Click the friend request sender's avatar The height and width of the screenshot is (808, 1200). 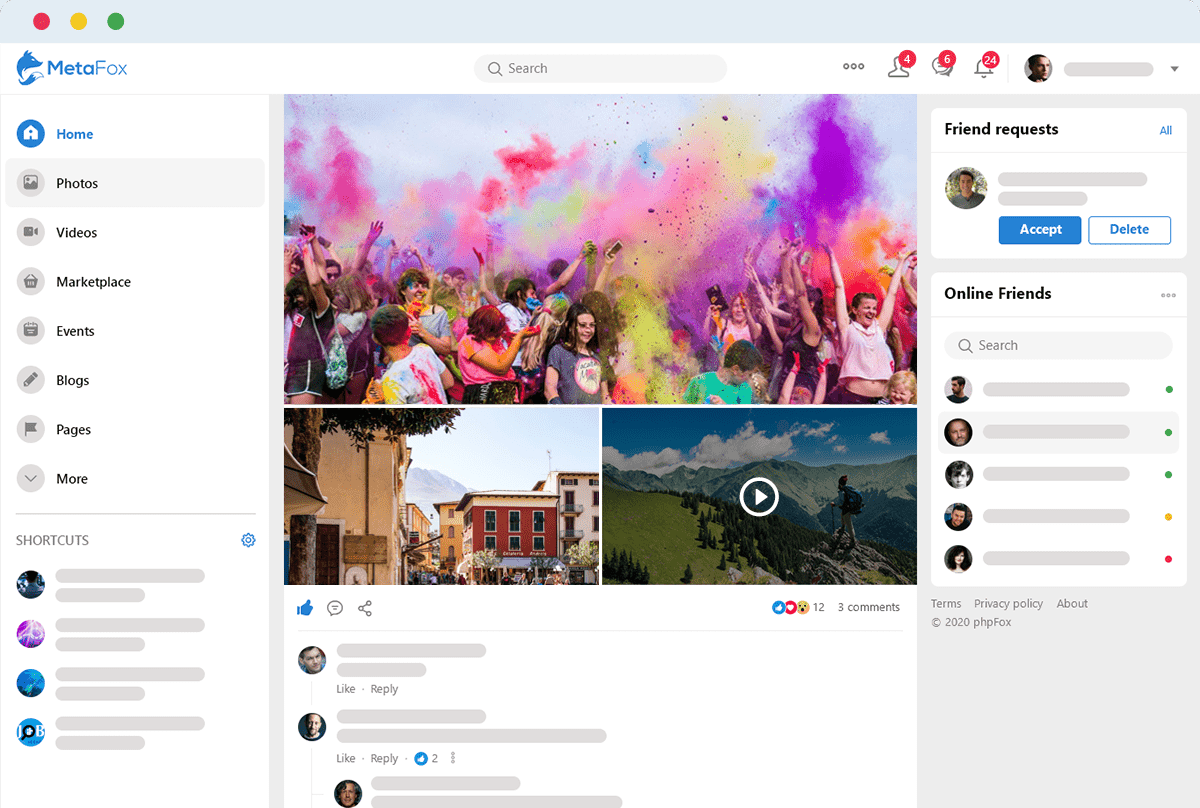click(966, 188)
